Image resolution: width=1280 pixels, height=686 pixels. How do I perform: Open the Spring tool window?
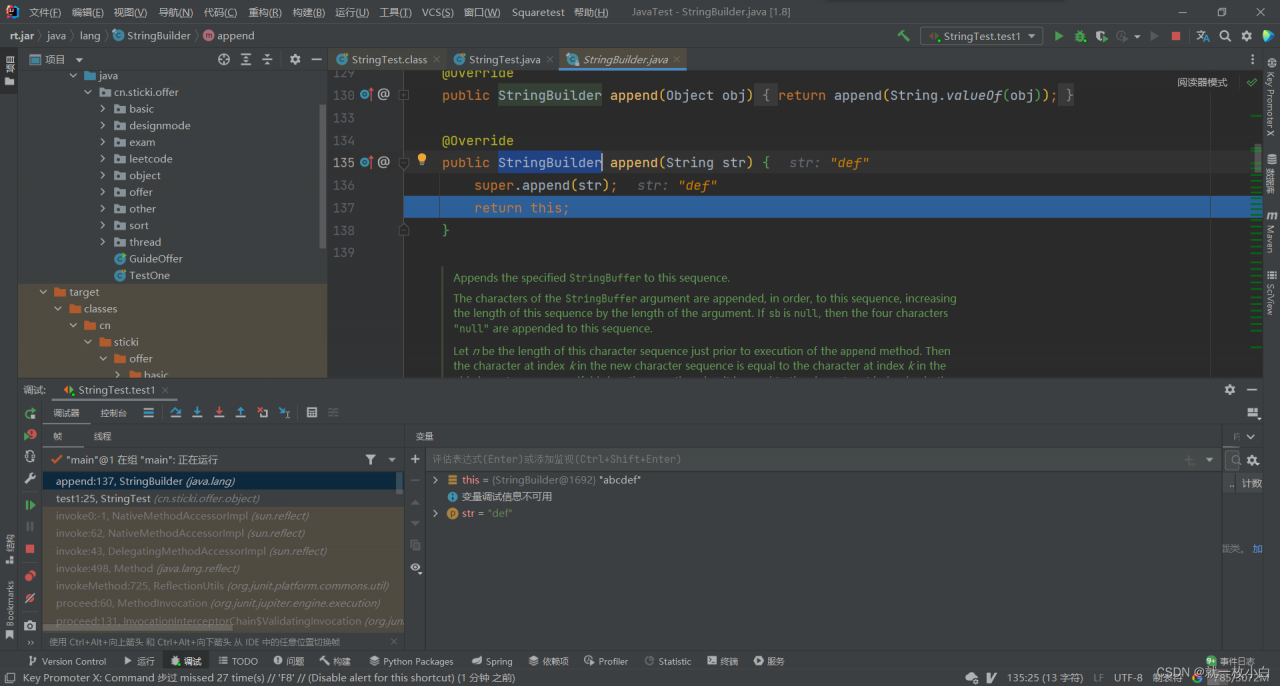point(492,661)
